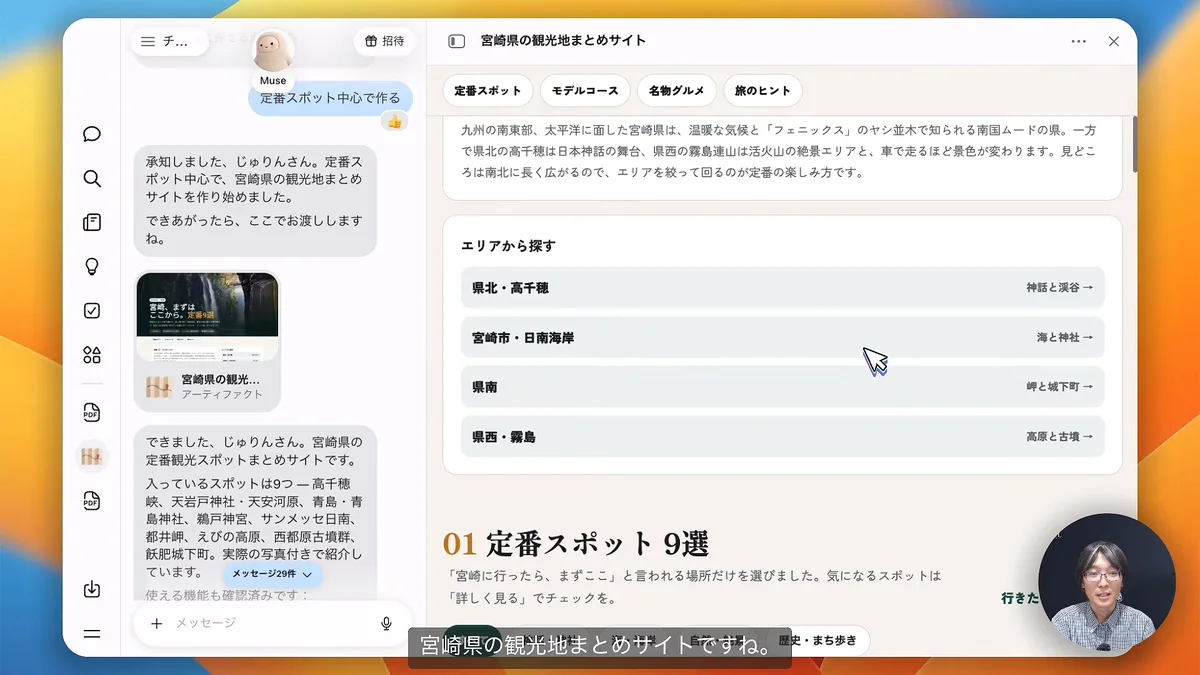Open the second PDF item in sidebar
The width and height of the screenshot is (1200, 675).
click(92, 501)
